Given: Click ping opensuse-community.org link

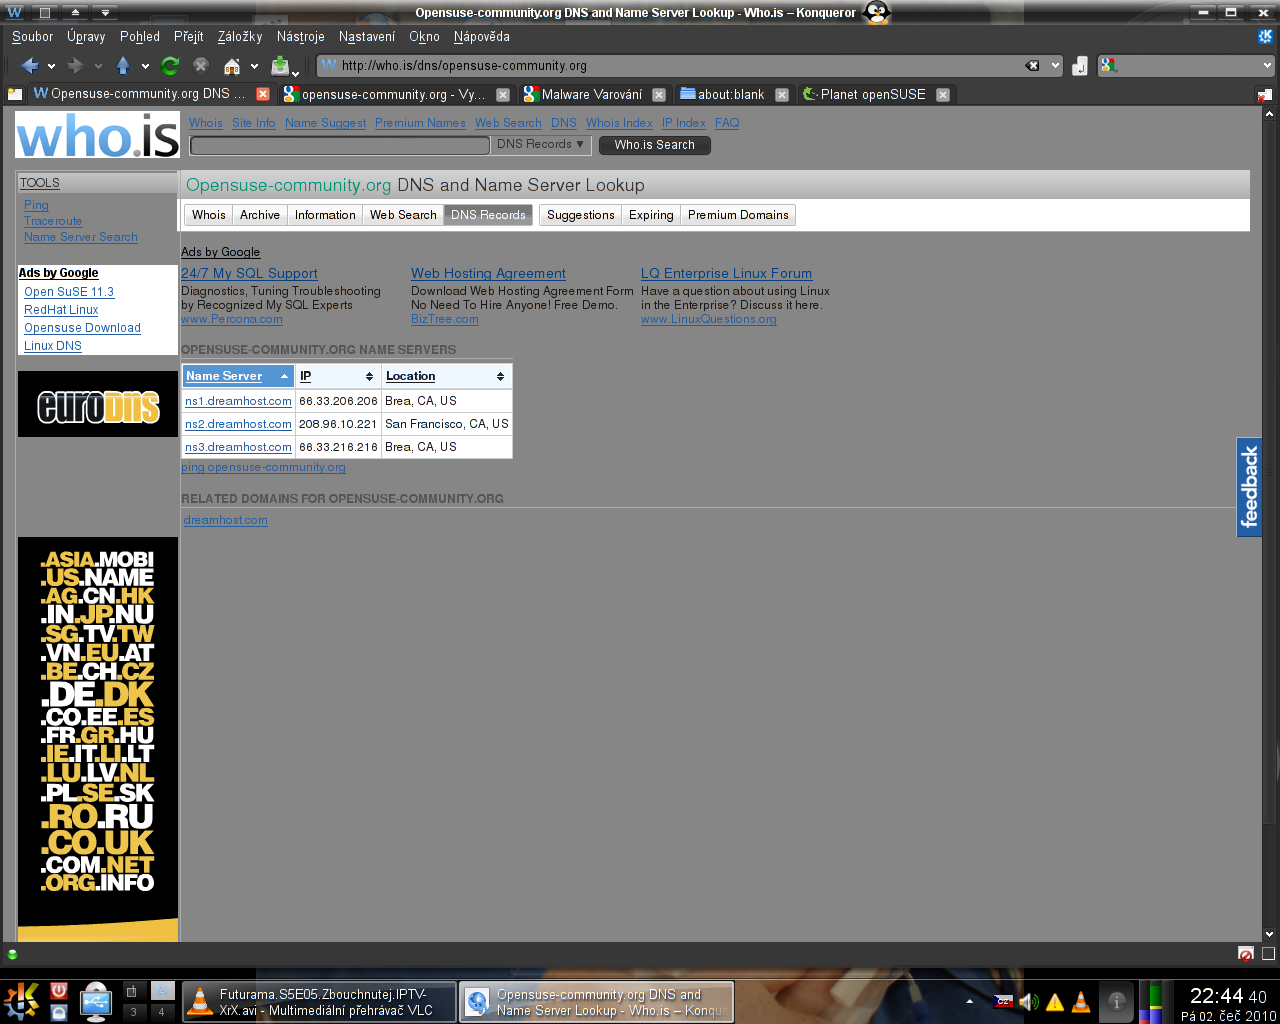Looking at the screenshot, I should (263, 467).
